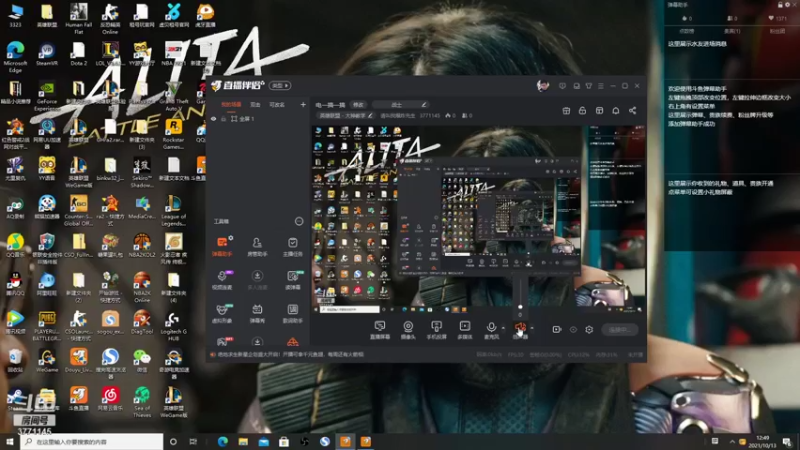The height and width of the screenshot is (450, 800).
Task: Switch to the 我的场景 scene tab
Action: (231, 105)
